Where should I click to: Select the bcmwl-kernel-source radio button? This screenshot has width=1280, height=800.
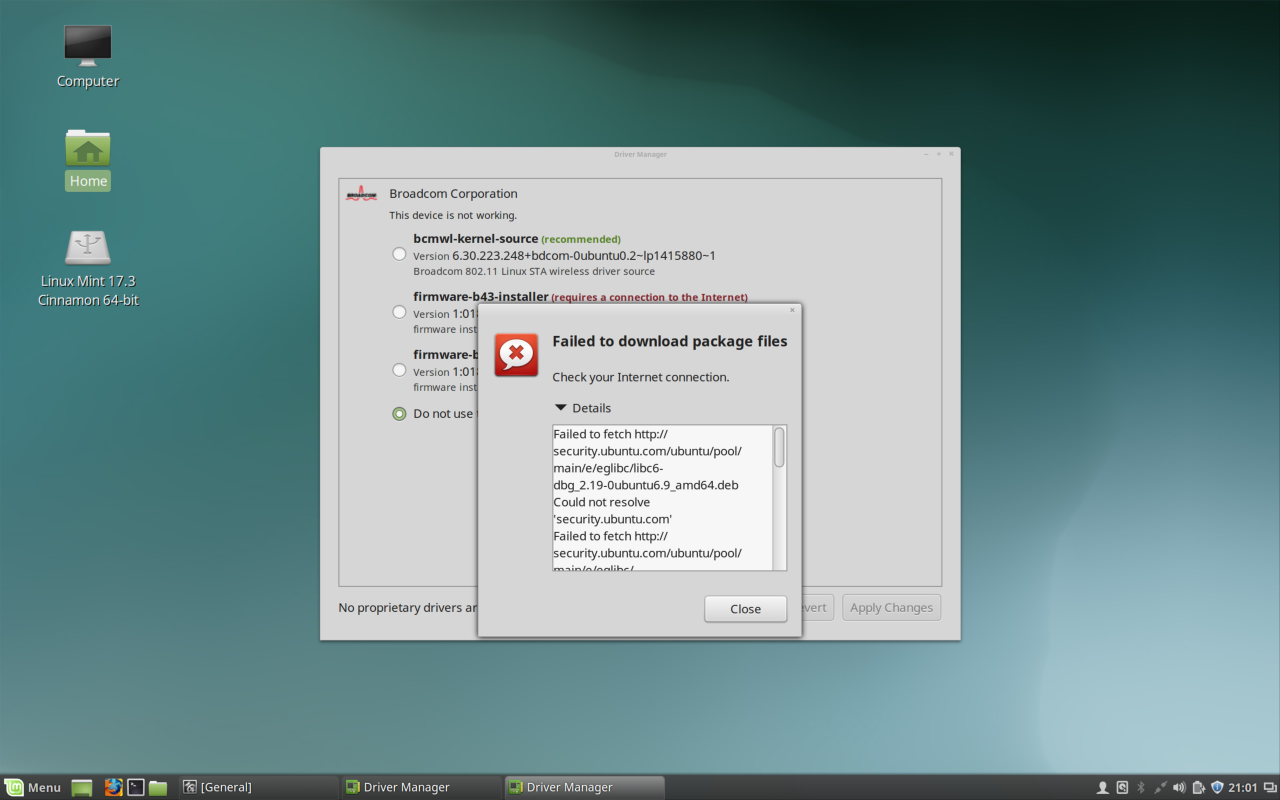(x=399, y=254)
